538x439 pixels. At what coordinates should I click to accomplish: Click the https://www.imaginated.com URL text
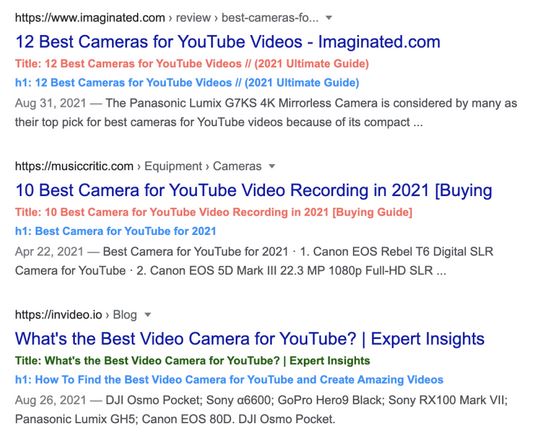pyautogui.click(x=90, y=18)
